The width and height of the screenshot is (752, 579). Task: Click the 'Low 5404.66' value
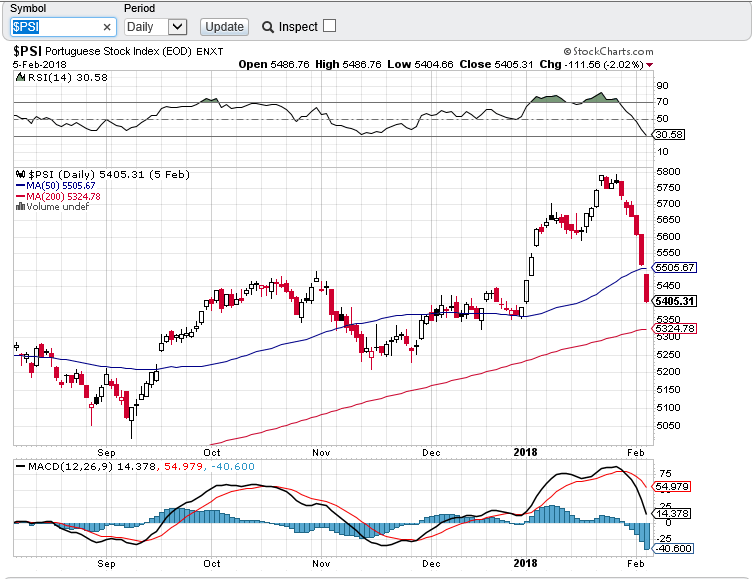click(x=420, y=64)
